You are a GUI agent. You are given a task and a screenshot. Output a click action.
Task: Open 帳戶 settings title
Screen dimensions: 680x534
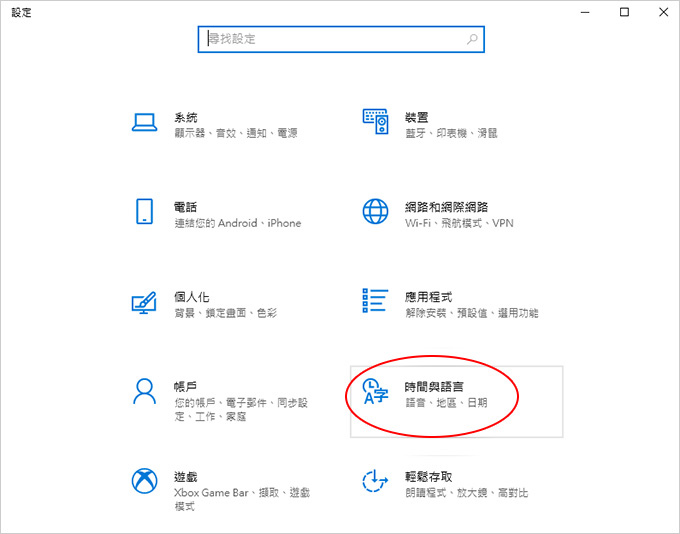(186, 386)
